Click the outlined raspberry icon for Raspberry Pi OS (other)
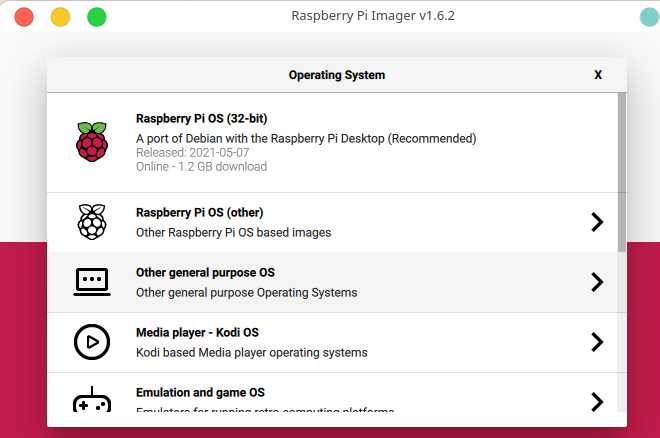Image resolution: width=660 pixels, height=438 pixels. pyautogui.click(x=92, y=222)
